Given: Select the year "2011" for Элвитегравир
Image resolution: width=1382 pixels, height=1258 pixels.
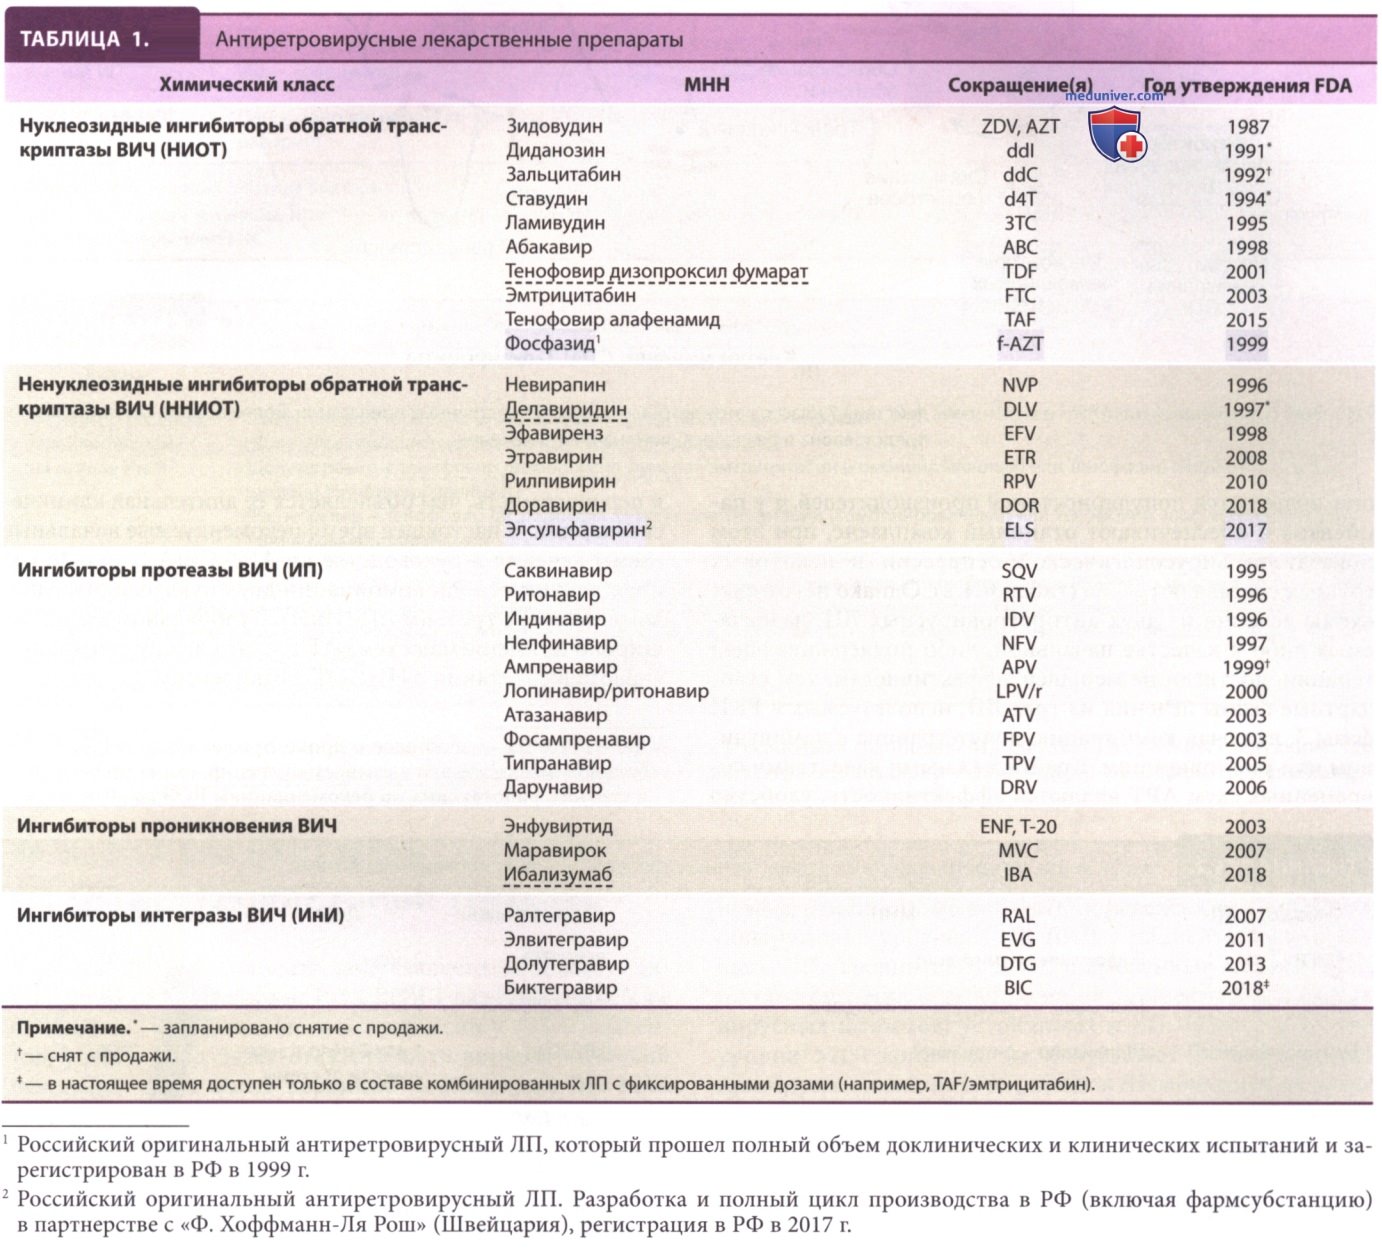Looking at the screenshot, I should click(x=1244, y=940).
